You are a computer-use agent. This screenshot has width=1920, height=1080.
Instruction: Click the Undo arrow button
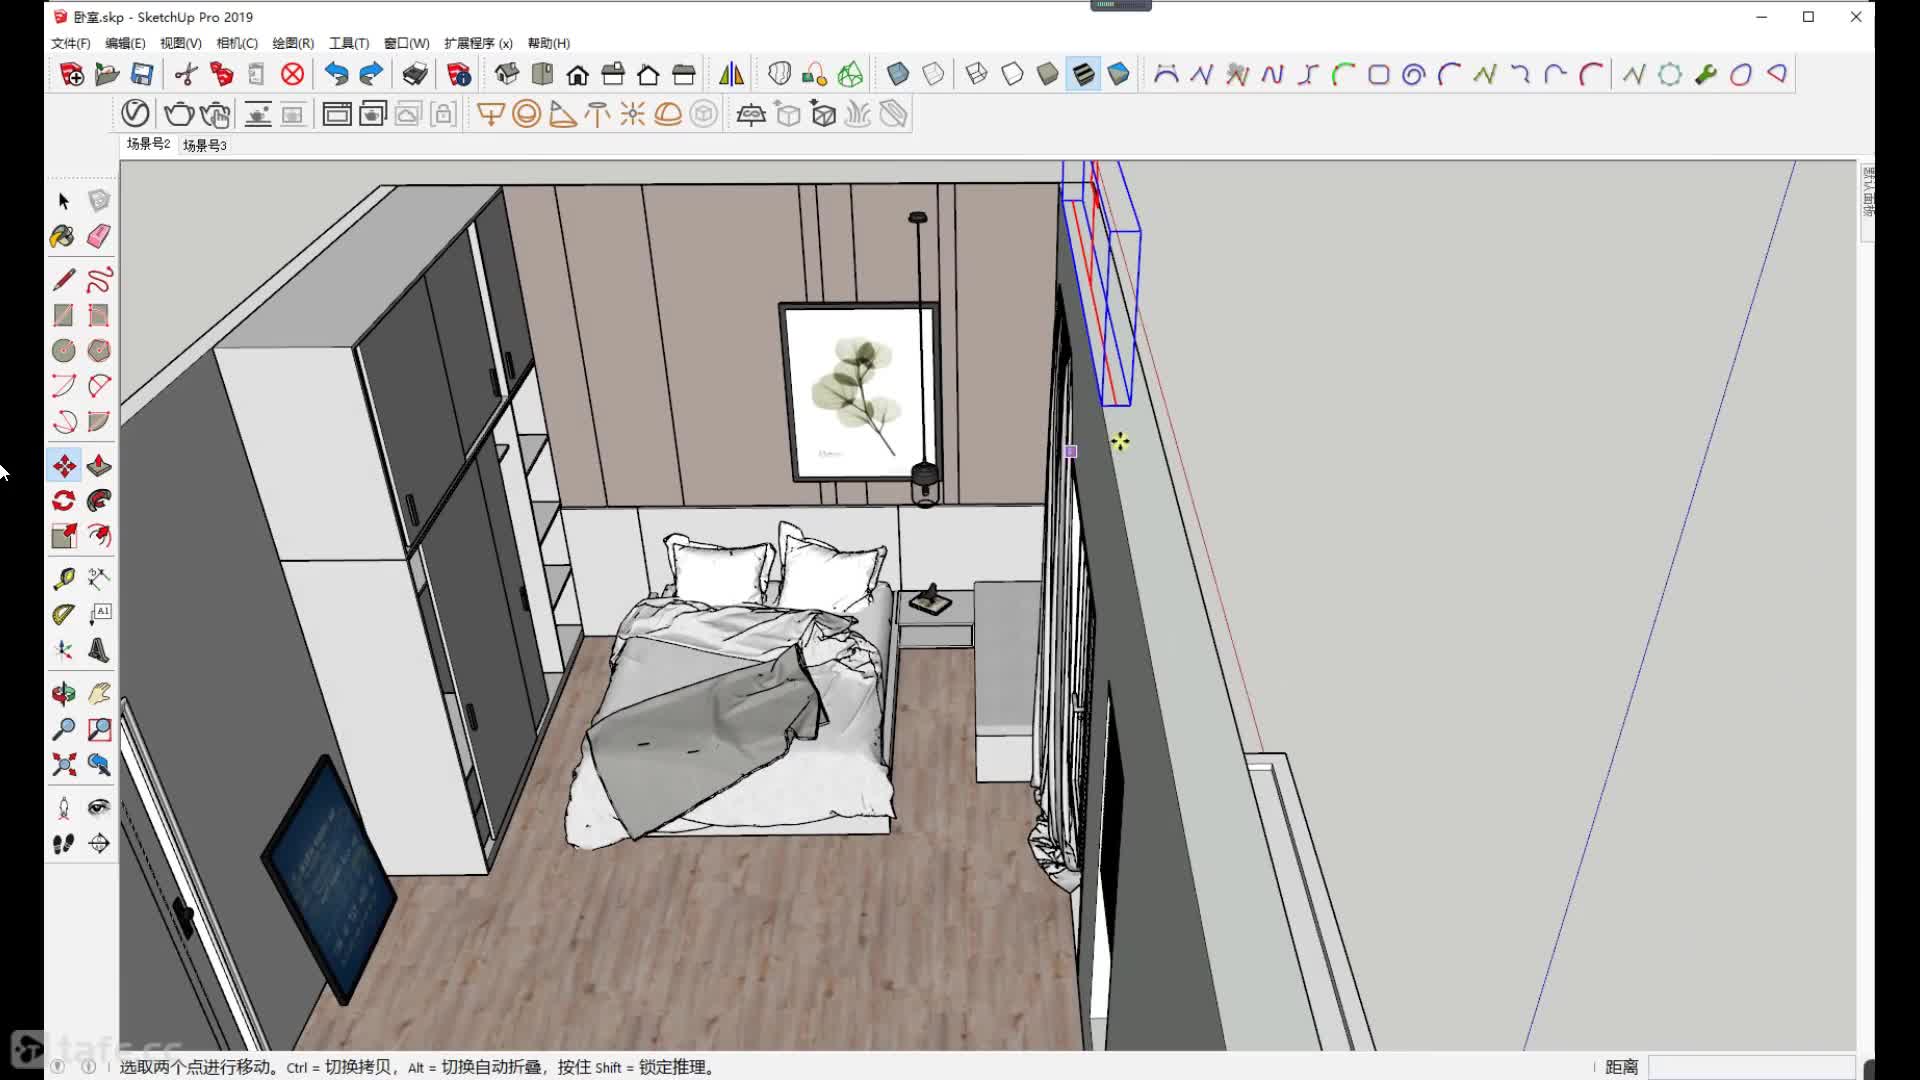pos(336,74)
